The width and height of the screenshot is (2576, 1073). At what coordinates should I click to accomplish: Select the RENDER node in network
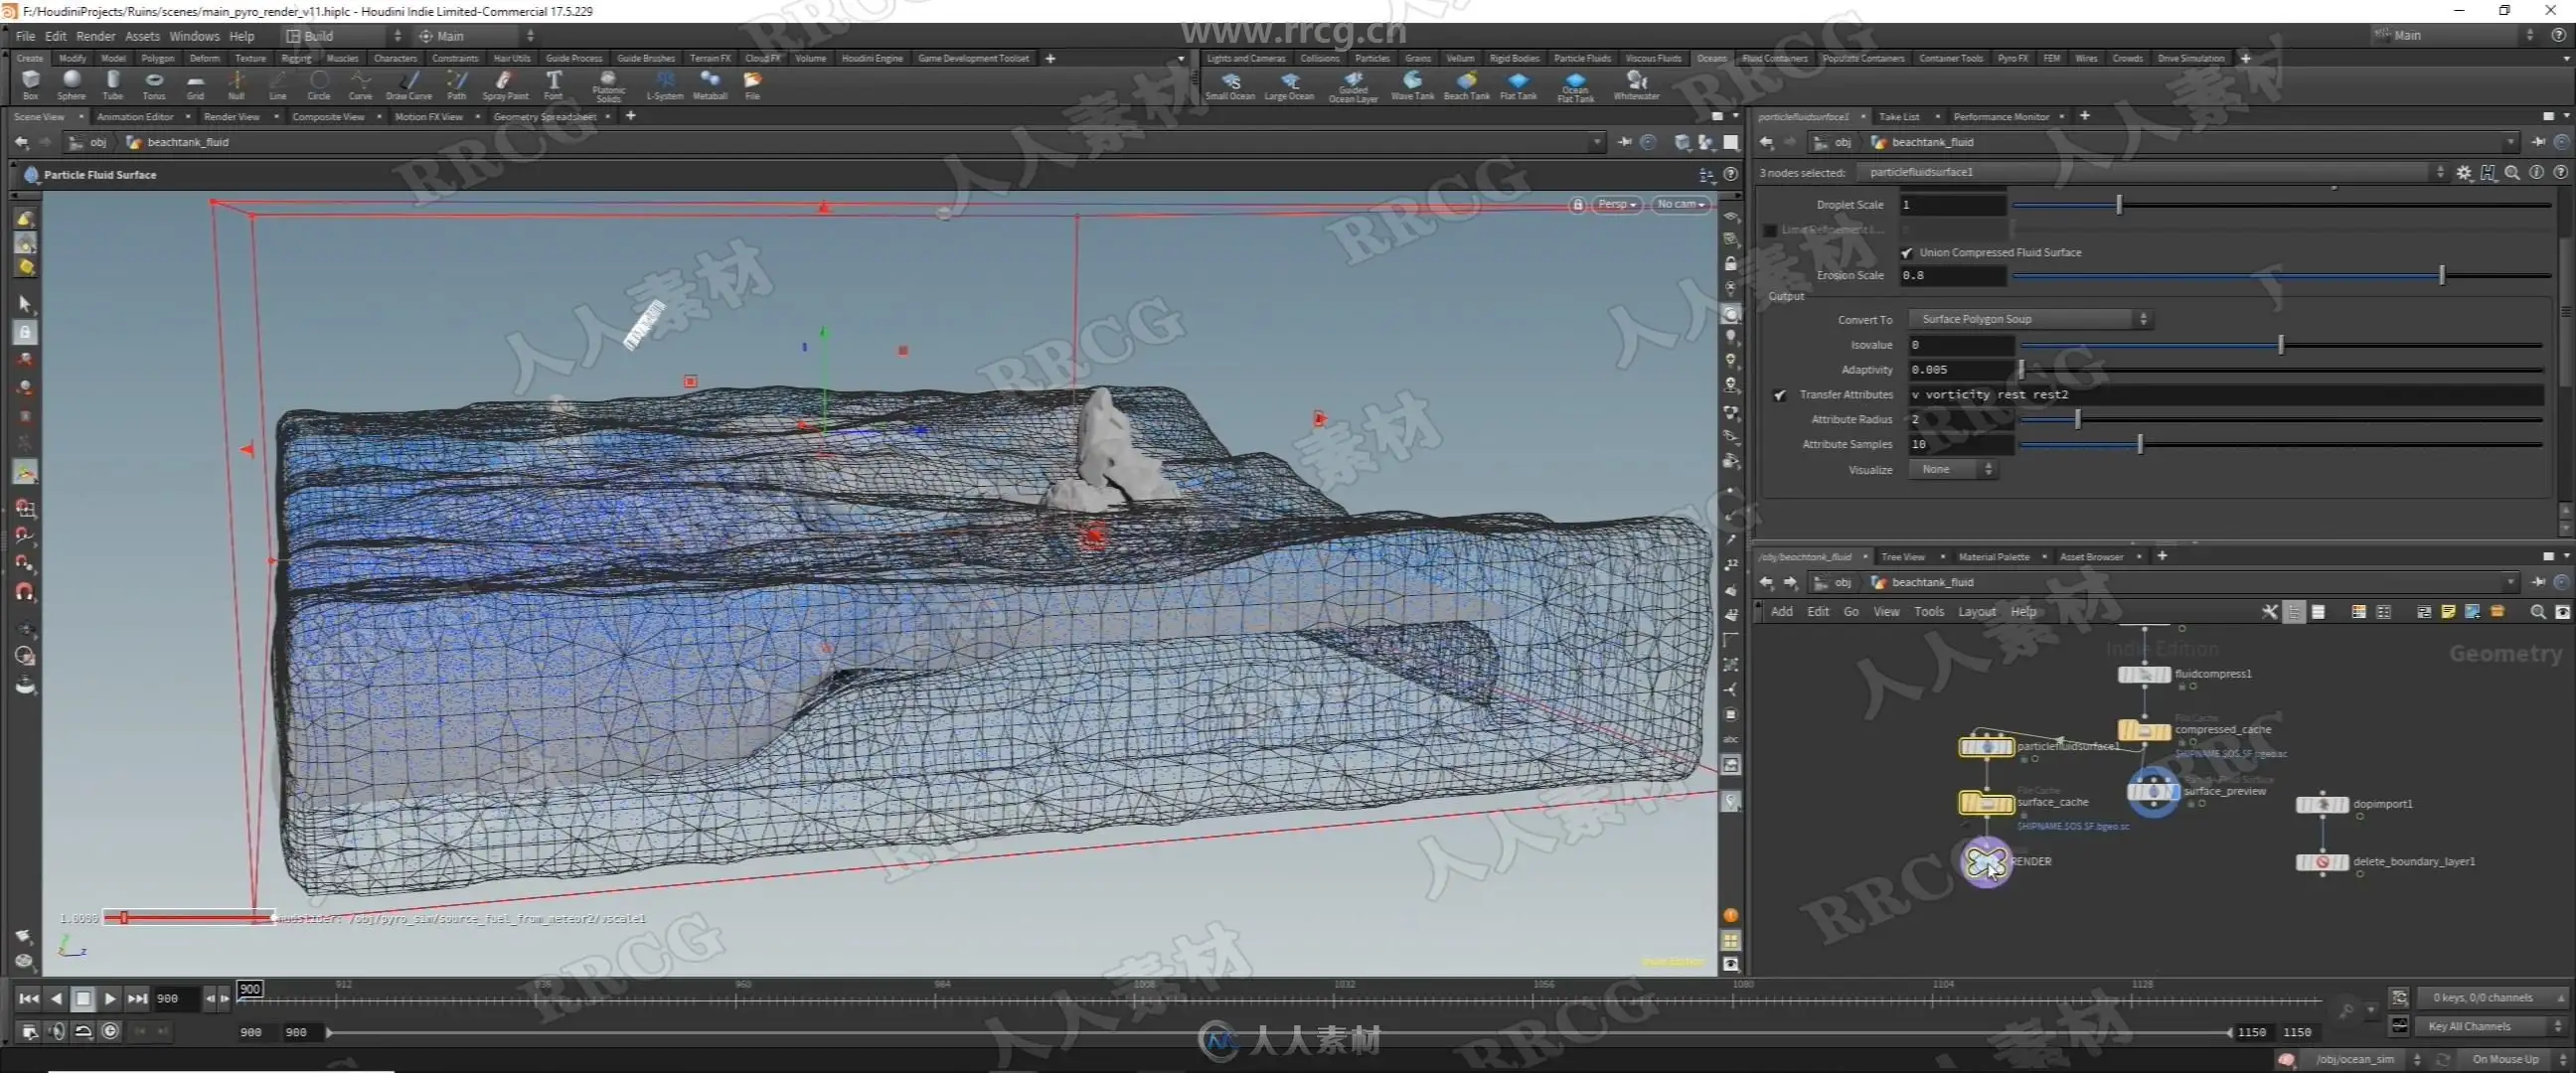click(1986, 861)
